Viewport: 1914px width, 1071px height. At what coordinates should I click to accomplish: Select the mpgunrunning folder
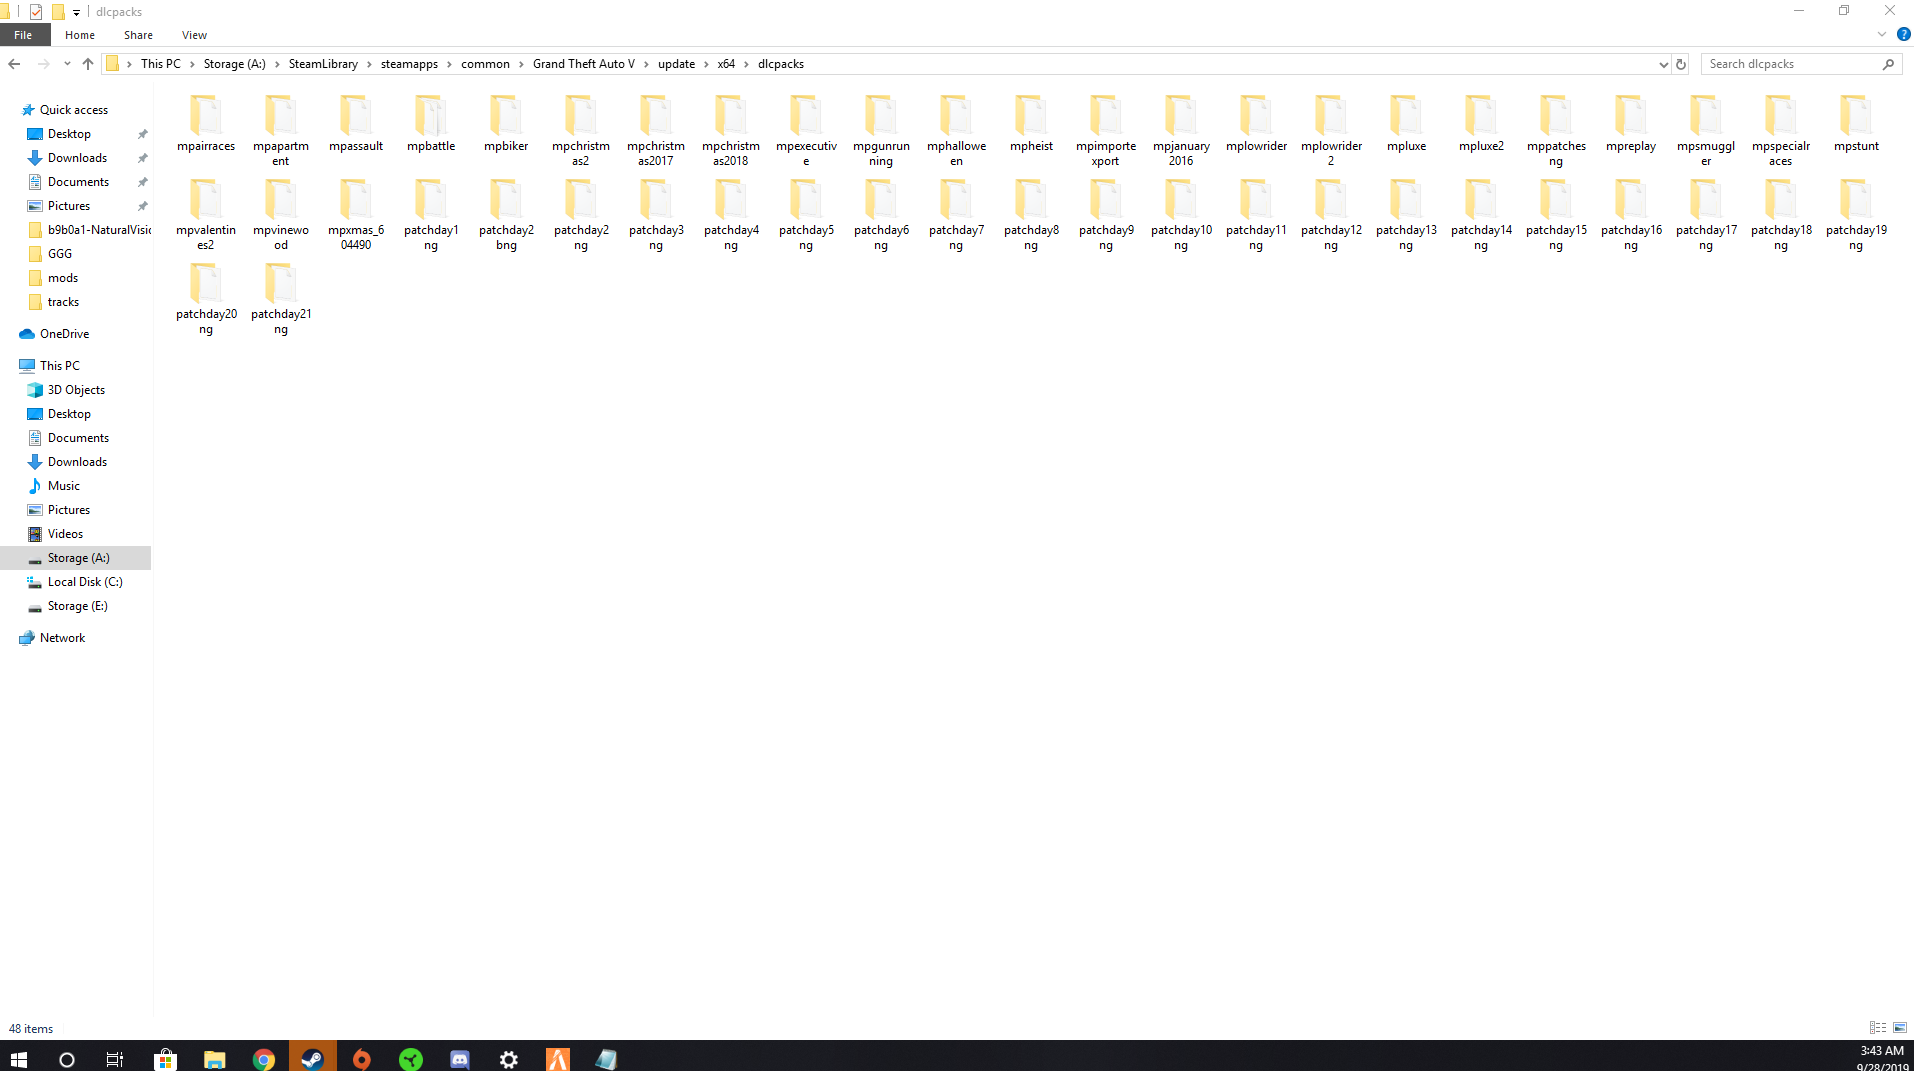pyautogui.click(x=881, y=130)
